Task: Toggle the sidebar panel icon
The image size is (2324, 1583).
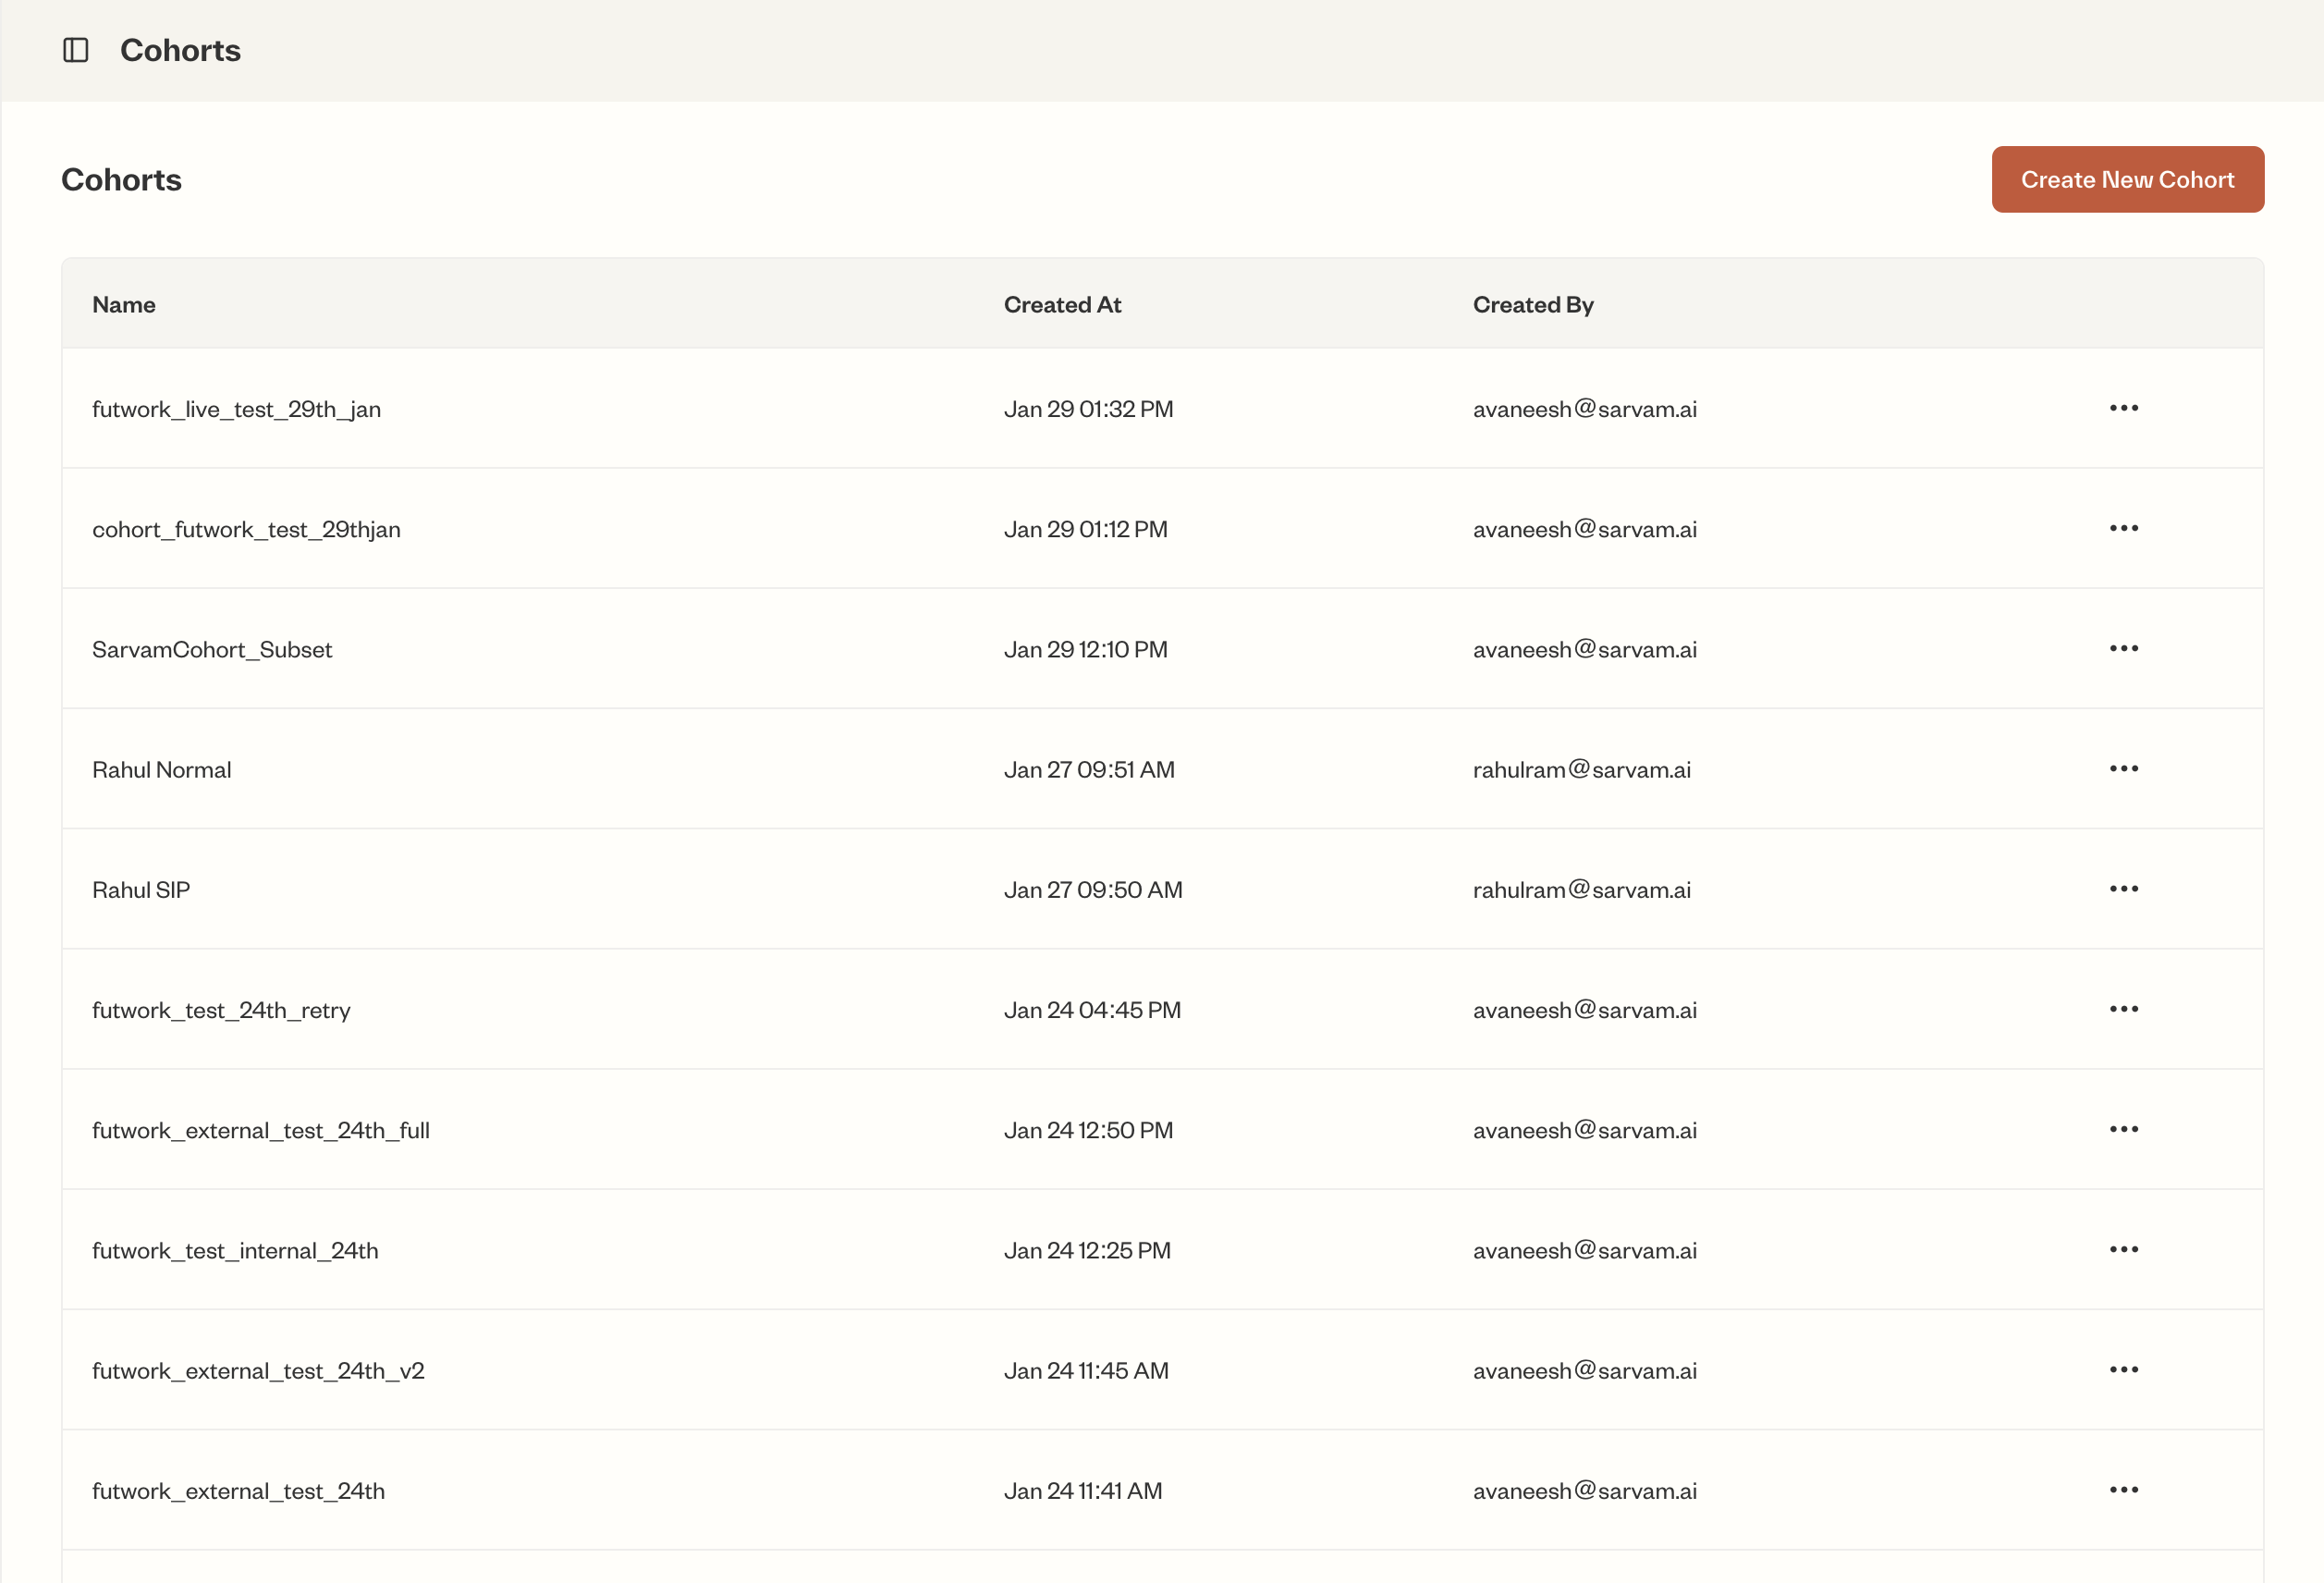Action: (76, 50)
